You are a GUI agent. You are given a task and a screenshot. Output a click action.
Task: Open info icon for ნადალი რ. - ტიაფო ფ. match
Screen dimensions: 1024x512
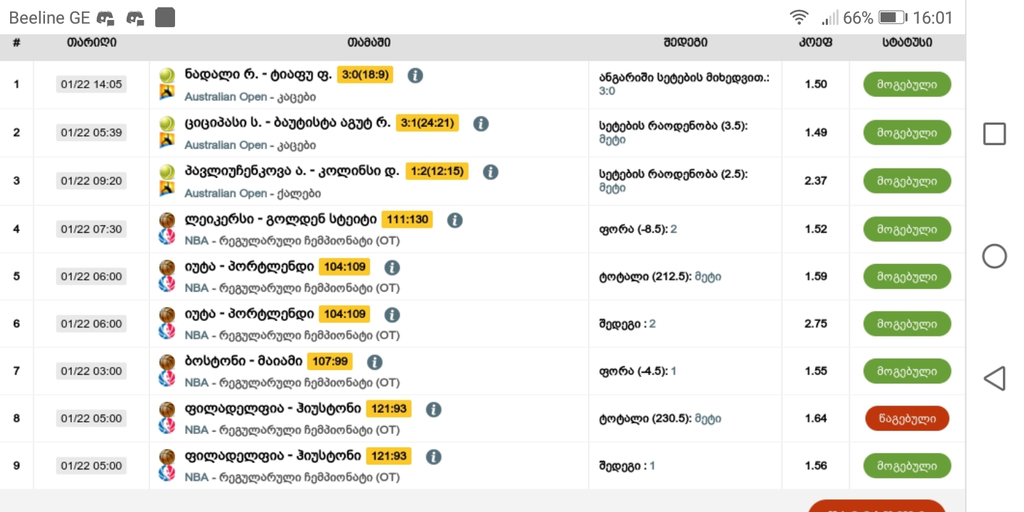pyautogui.click(x=415, y=75)
